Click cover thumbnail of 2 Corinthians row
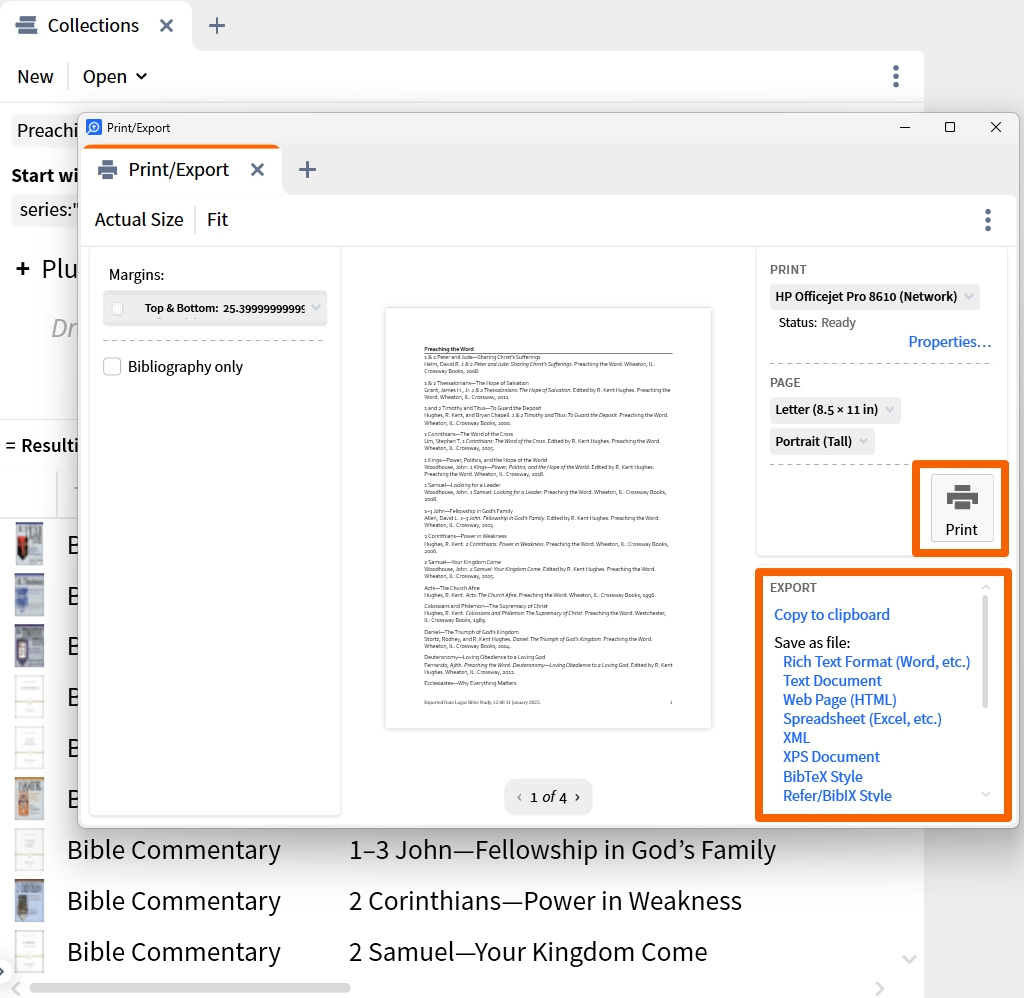 29,901
